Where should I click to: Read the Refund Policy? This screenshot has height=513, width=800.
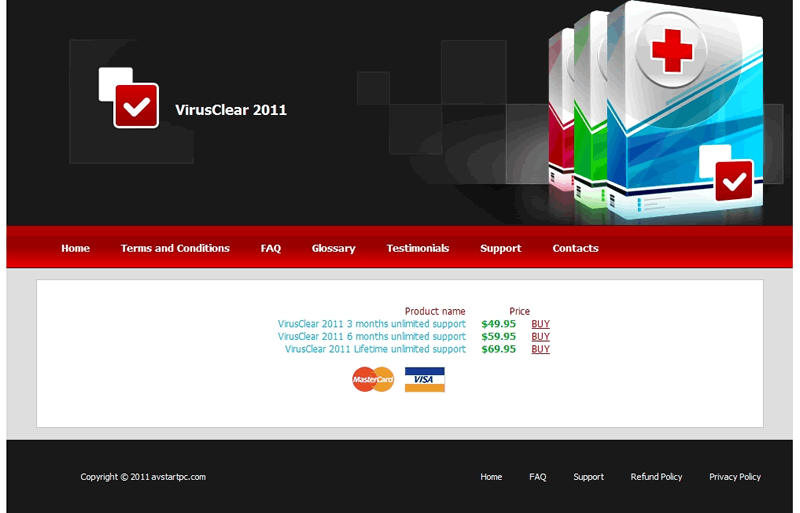pyautogui.click(x=656, y=477)
